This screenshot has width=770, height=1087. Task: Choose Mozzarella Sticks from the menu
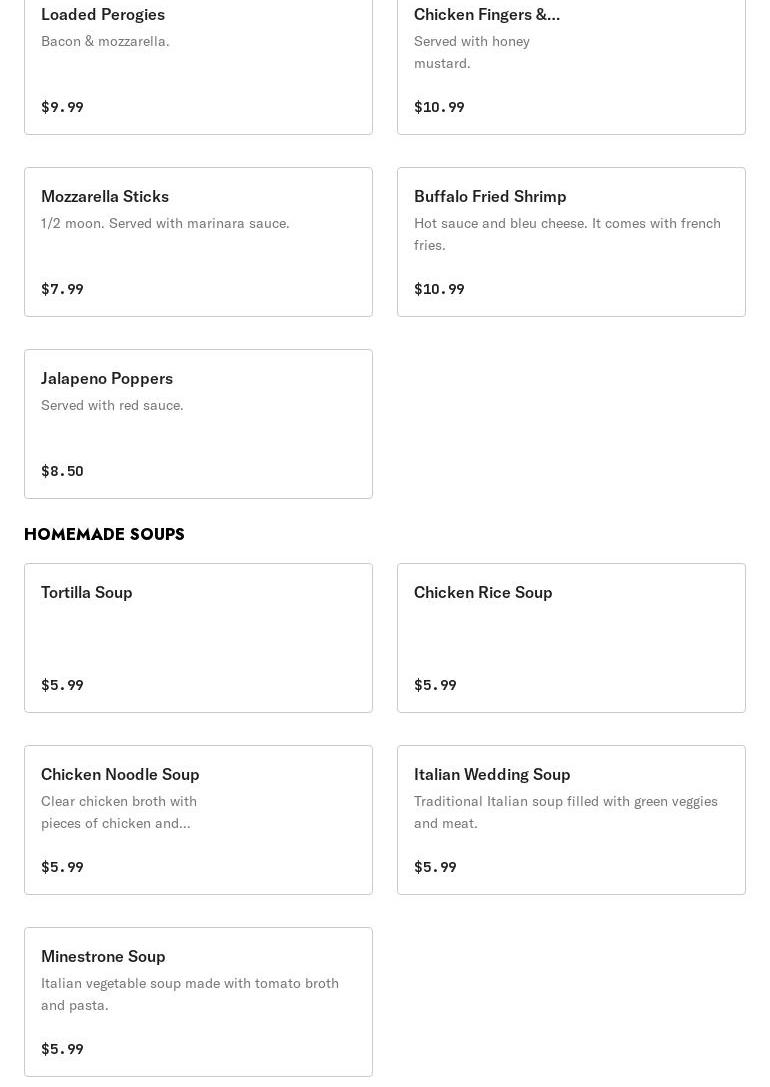[x=105, y=196]
